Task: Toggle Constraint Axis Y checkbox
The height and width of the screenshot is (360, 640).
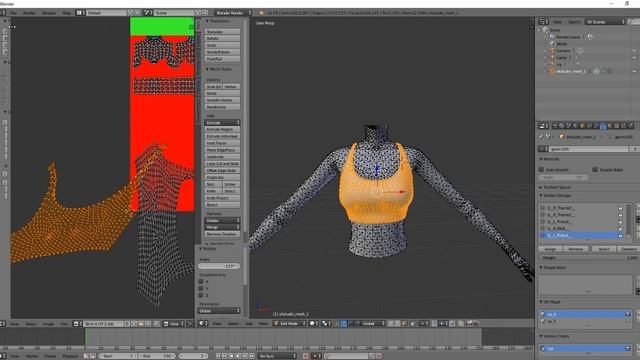Action: pyautogui.click(x=201, y=288)
